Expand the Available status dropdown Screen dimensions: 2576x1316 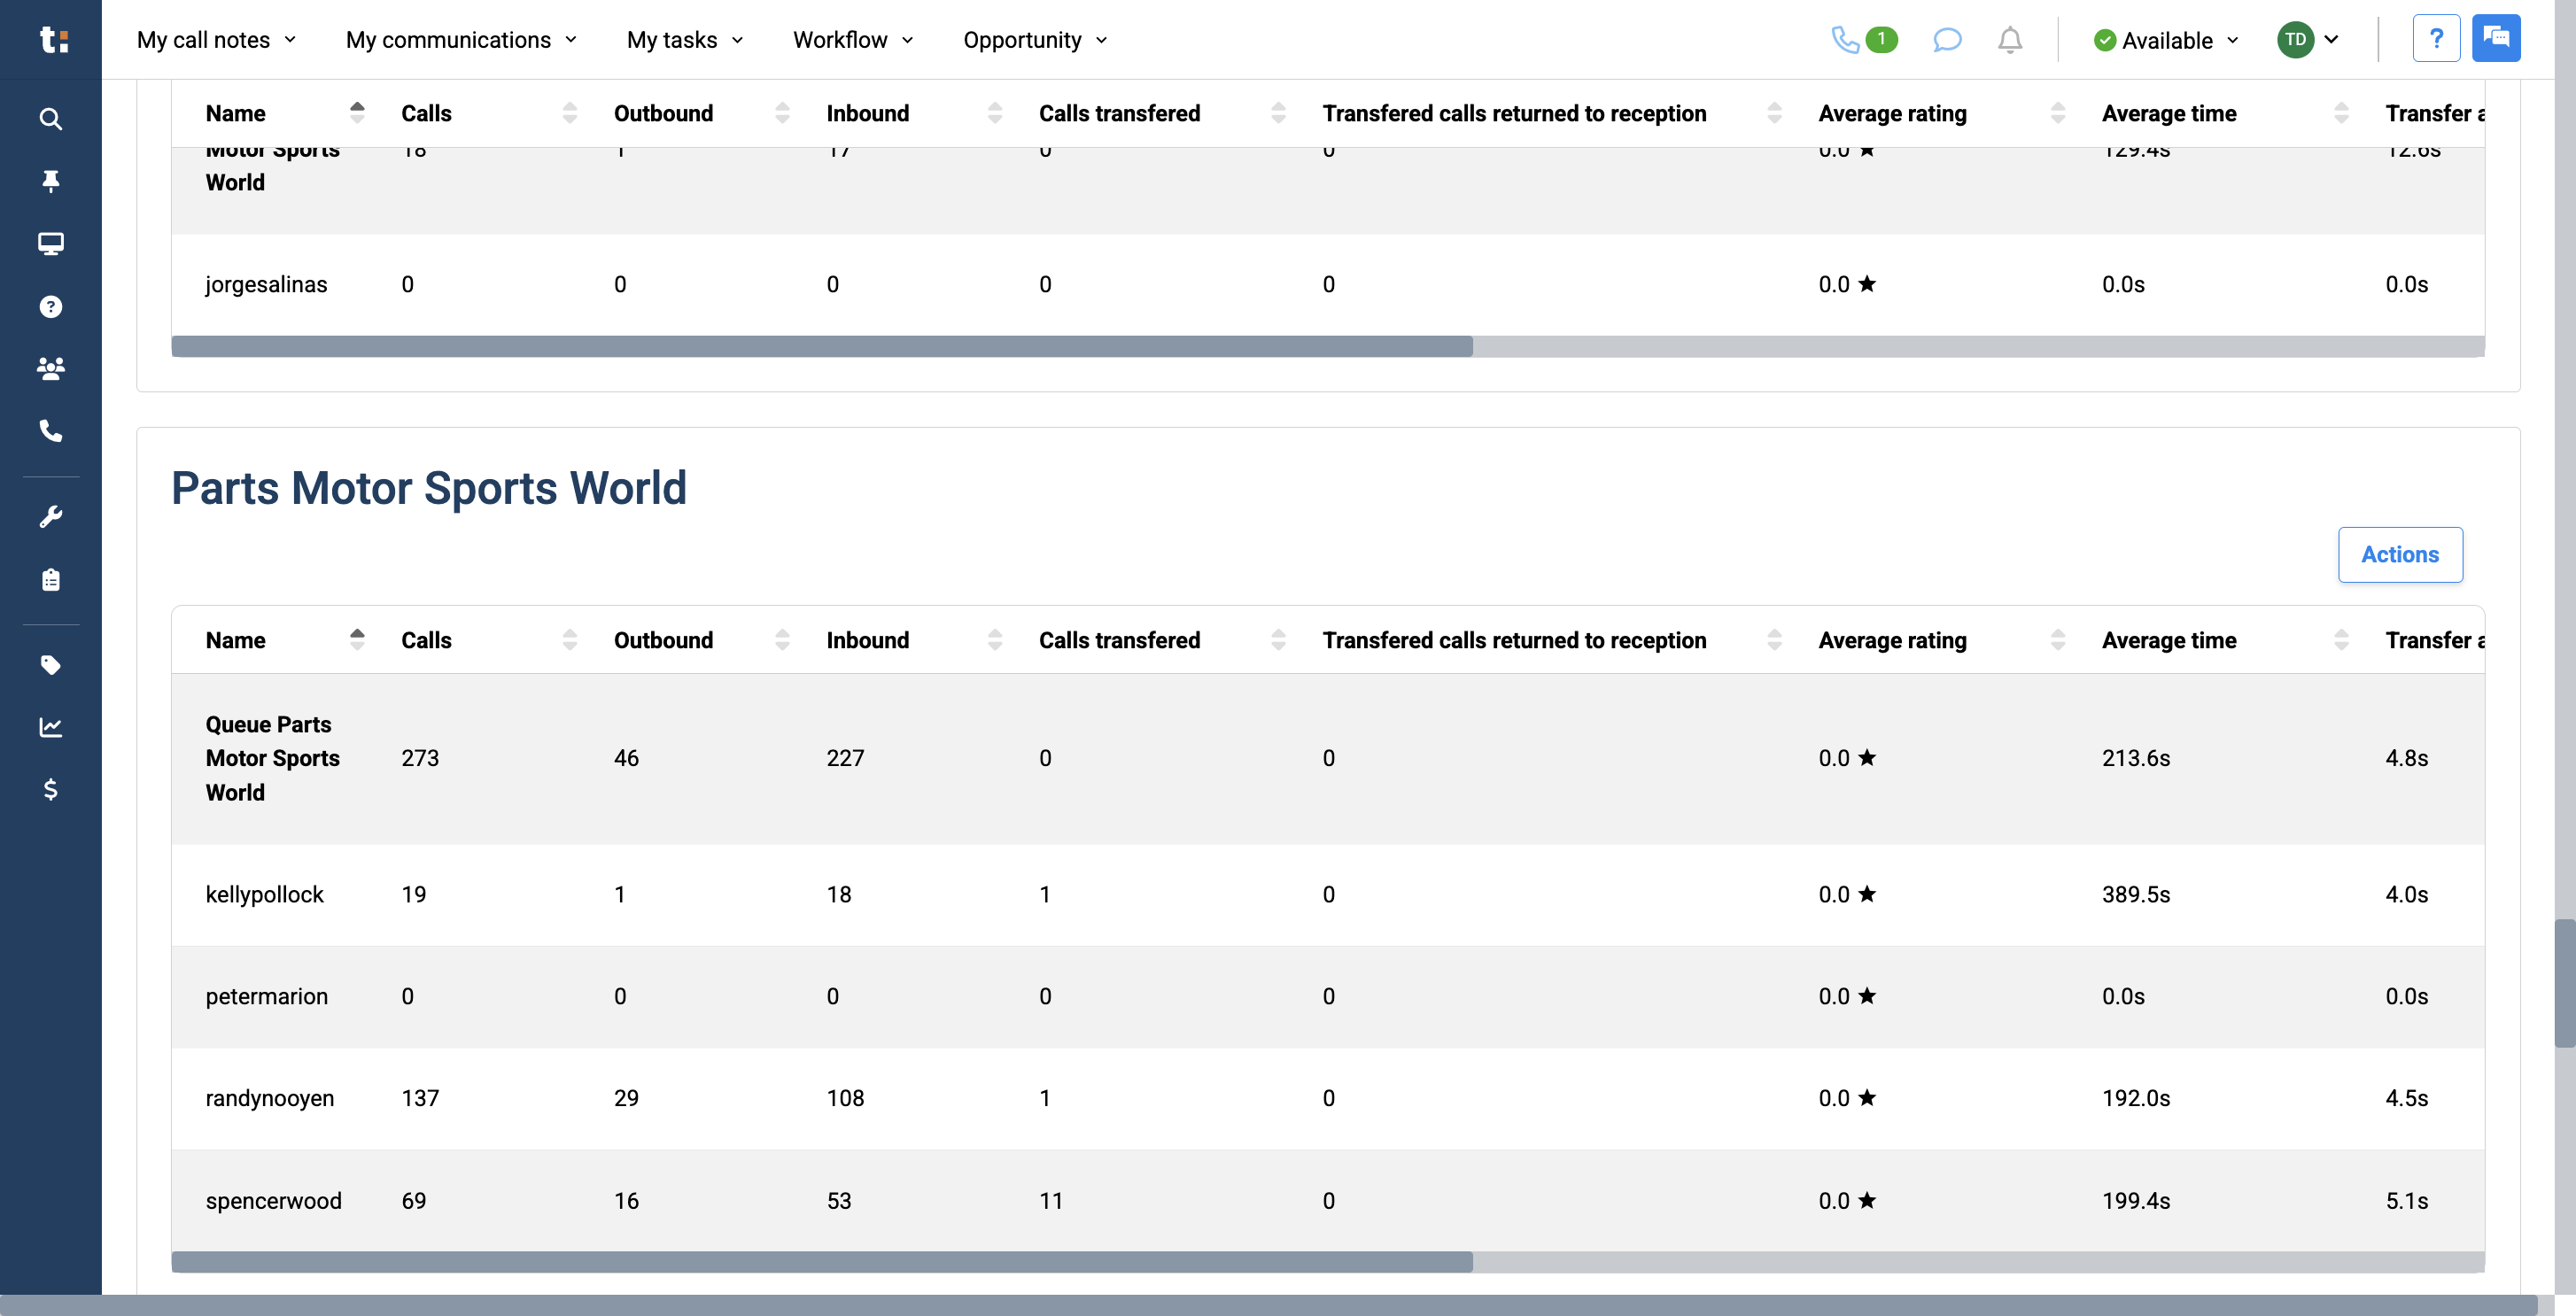(x=2166, y=40)
